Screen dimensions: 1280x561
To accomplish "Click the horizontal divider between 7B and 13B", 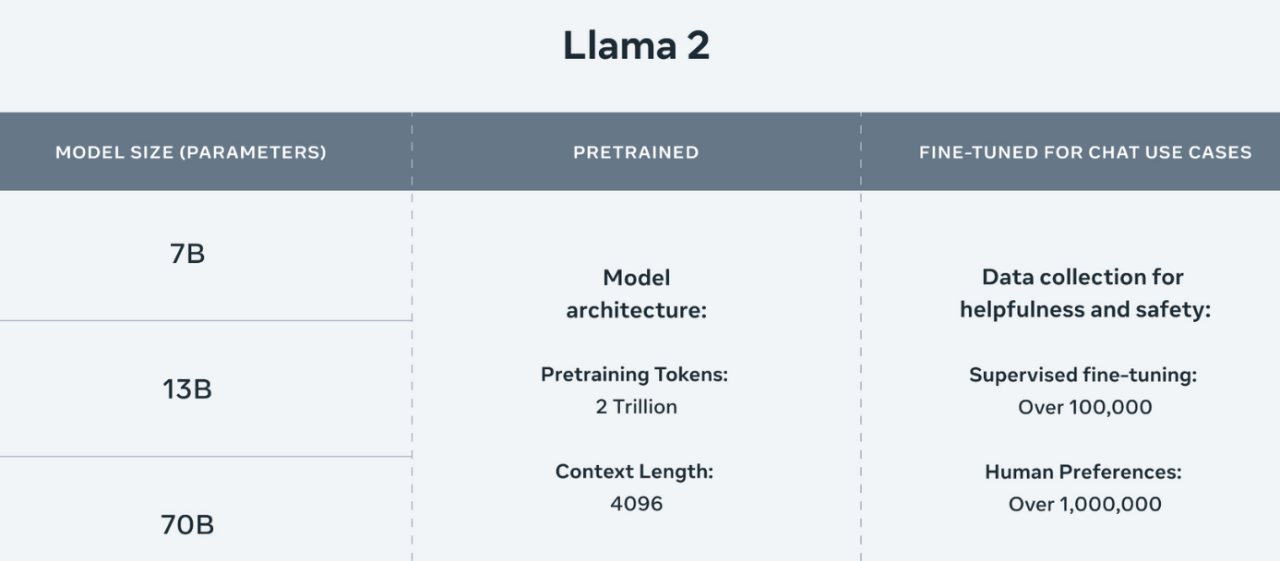I will click(205, 321).
